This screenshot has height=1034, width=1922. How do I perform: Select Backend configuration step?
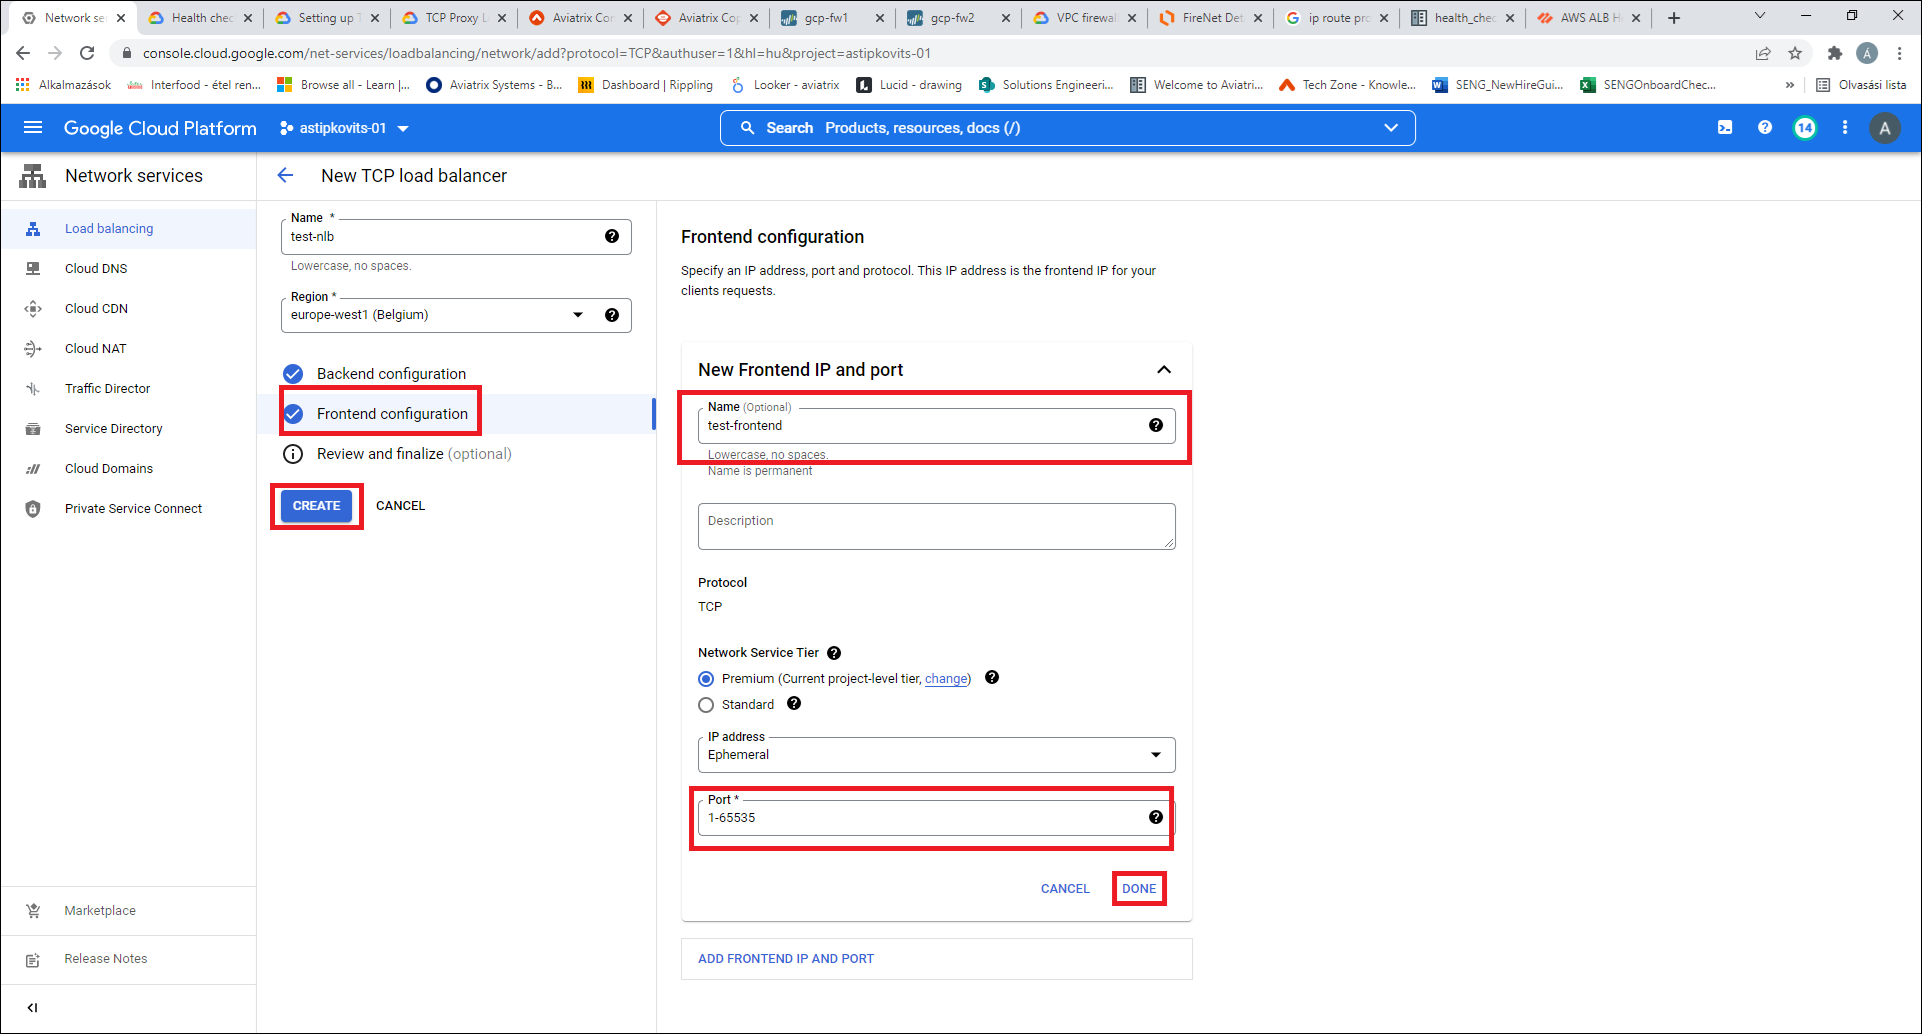391,374
